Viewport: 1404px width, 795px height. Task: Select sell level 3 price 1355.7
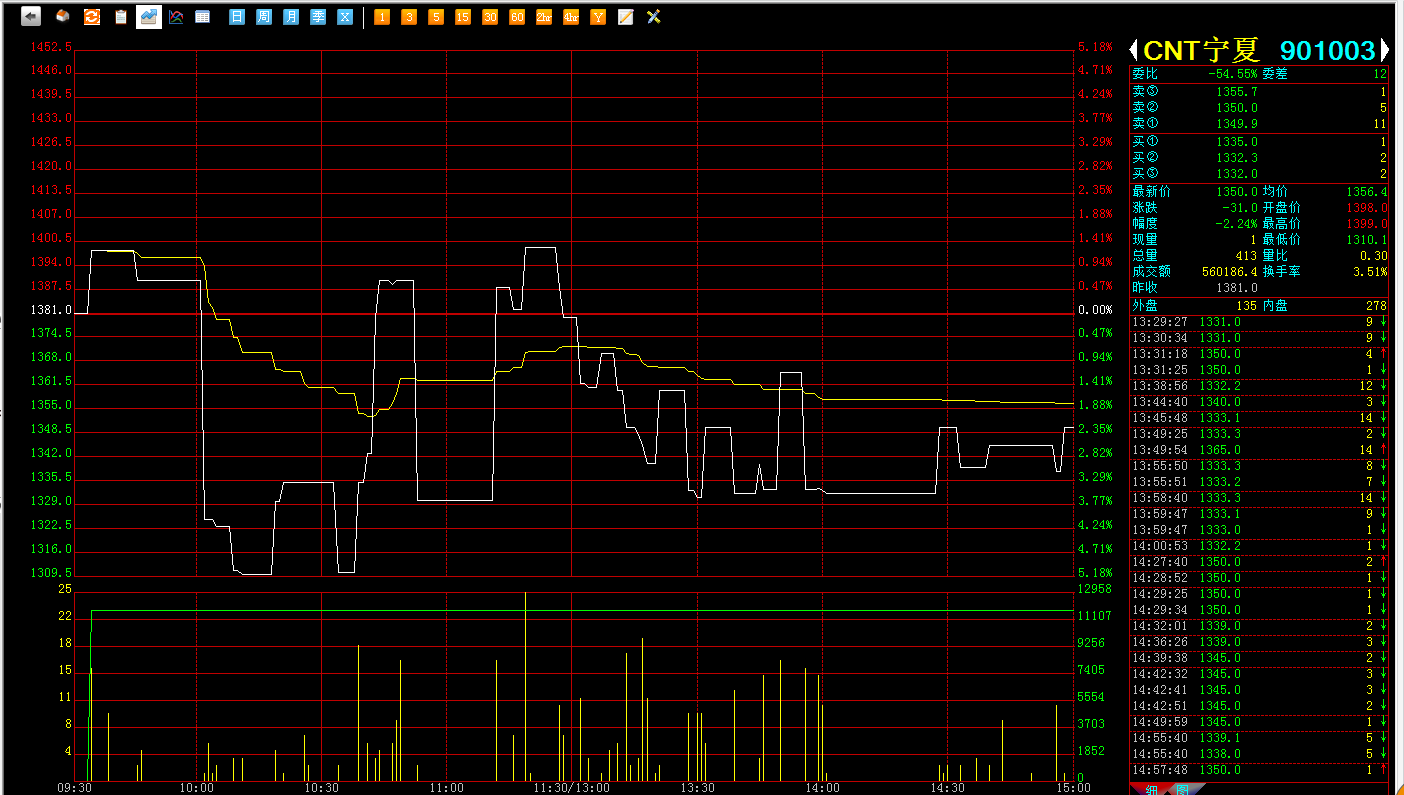pos(1237,92)
